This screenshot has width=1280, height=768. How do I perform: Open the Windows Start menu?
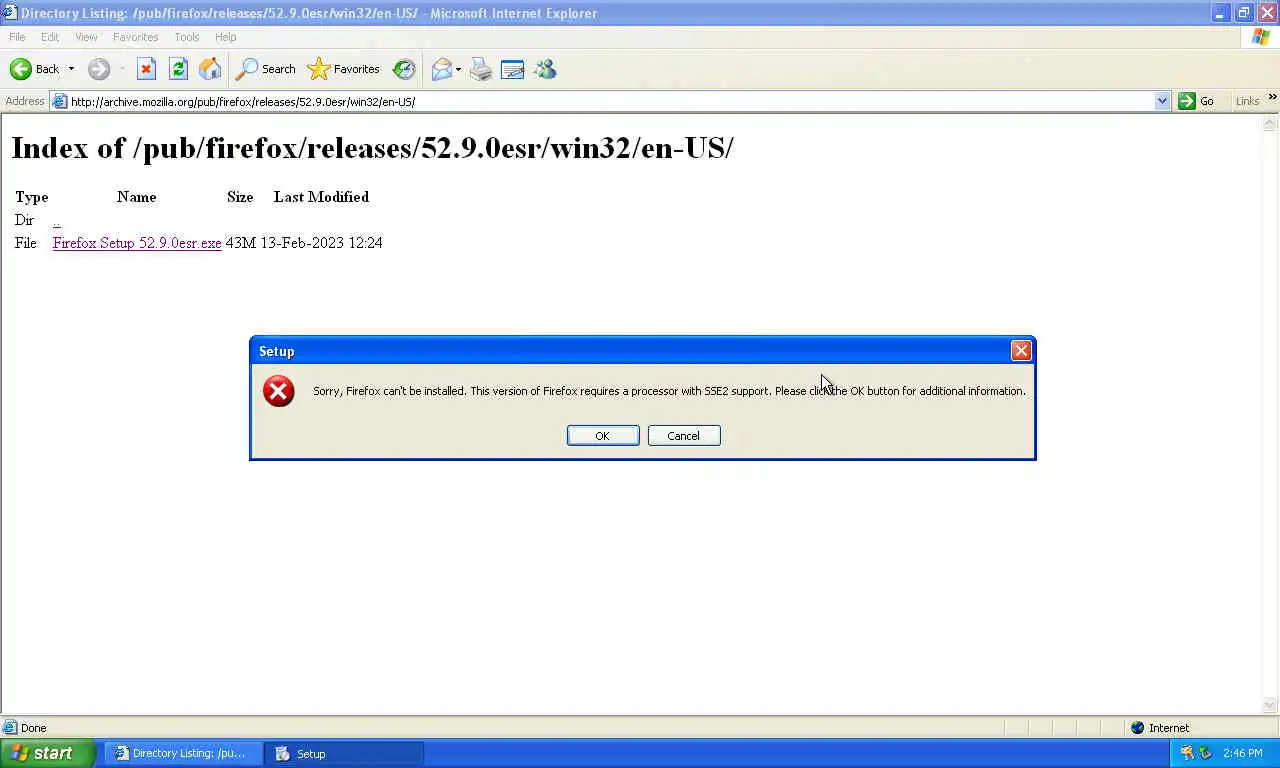click(48, 753)
